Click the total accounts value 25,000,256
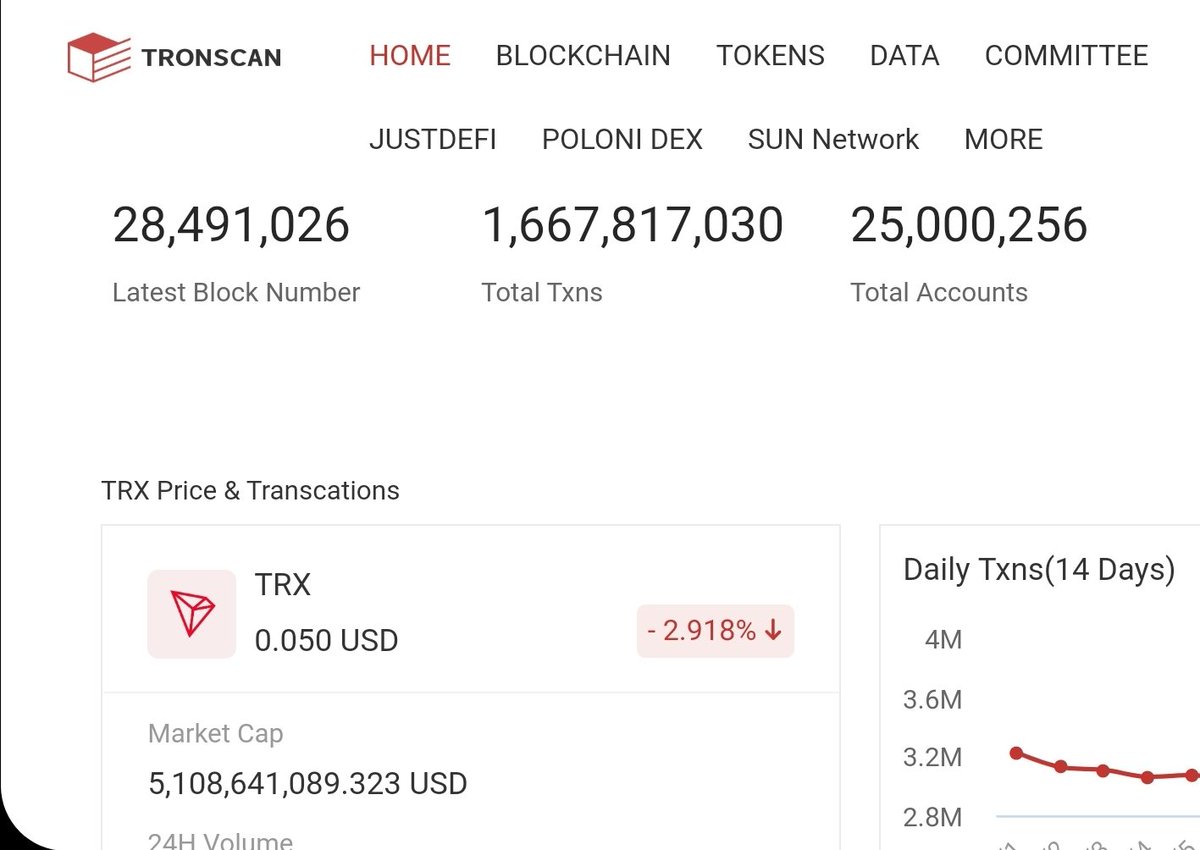 tap(969, 225)
